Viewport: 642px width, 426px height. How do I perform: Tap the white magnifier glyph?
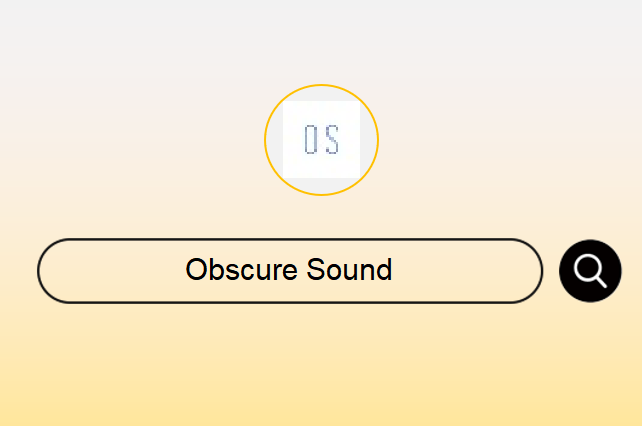(x=590, y=271)
